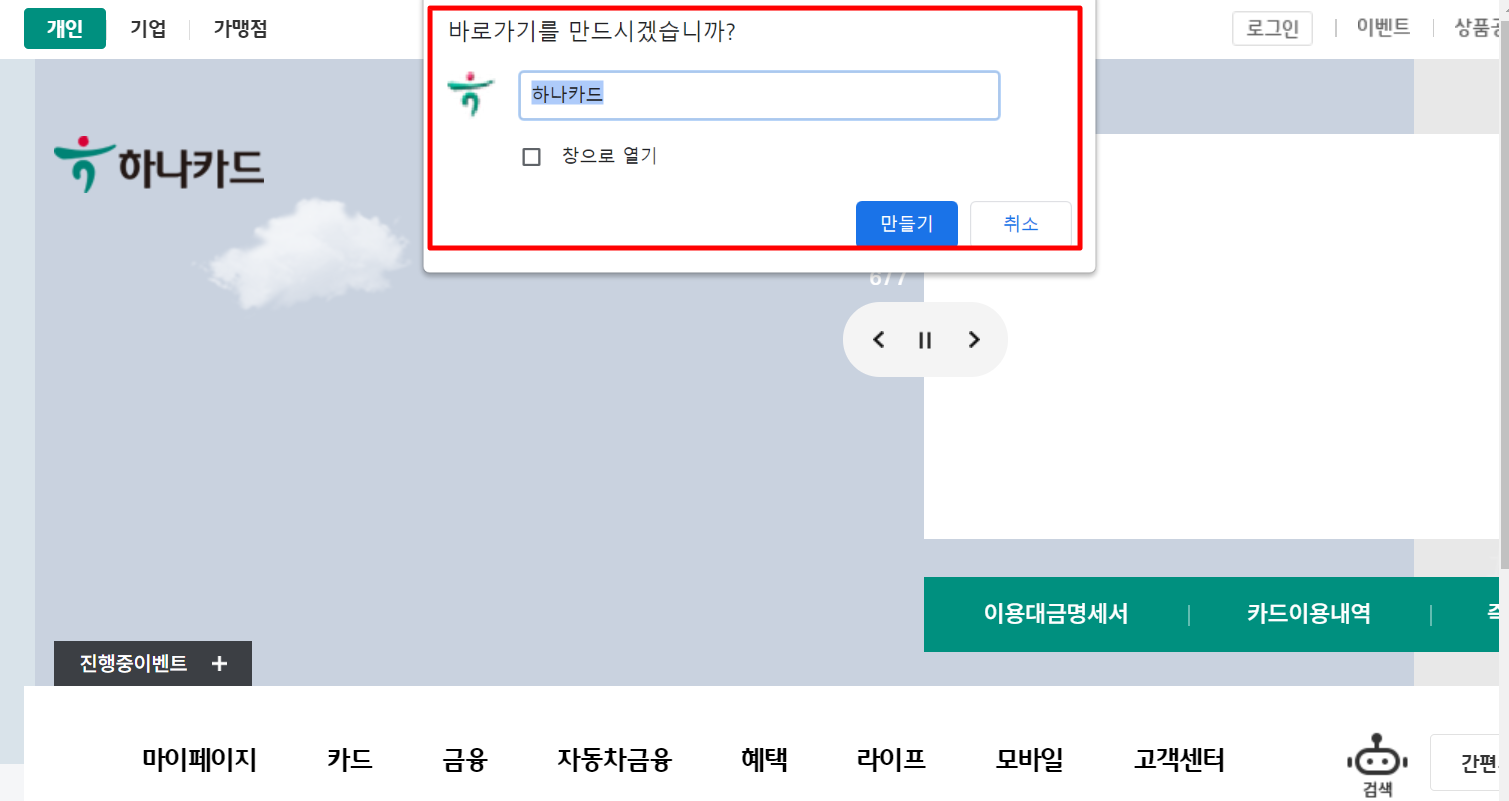
Task: Enable the 창으로 열기 checkbox
Action: [532, 157]
